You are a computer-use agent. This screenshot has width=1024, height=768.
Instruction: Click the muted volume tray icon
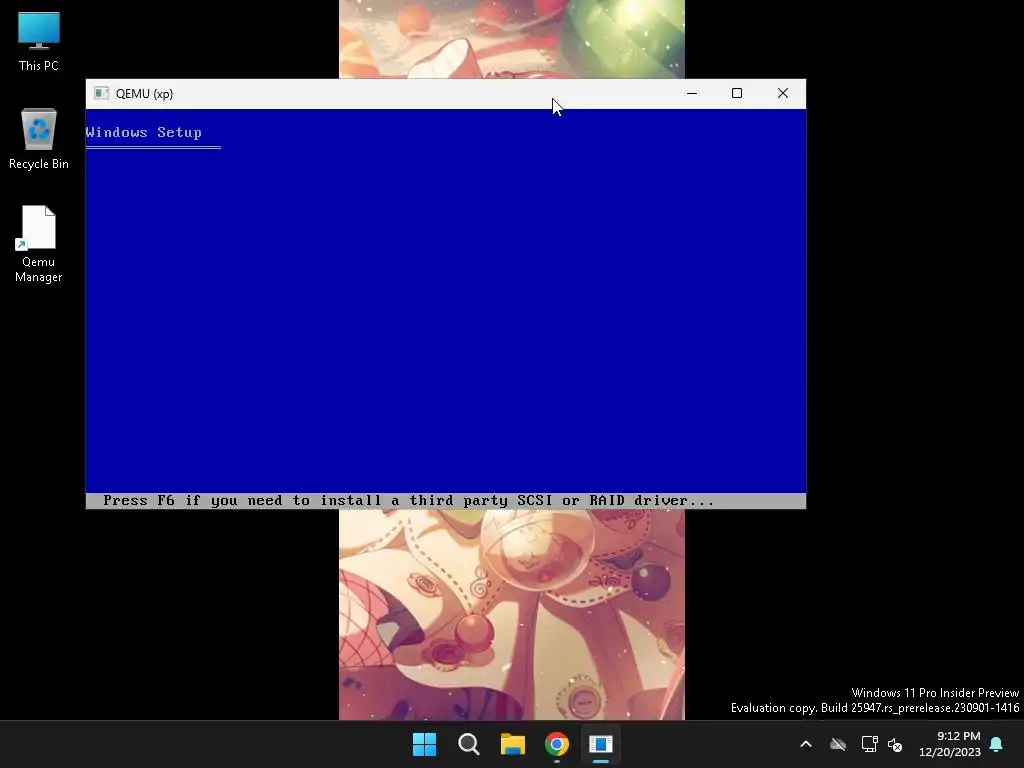(x=895, y=744)
